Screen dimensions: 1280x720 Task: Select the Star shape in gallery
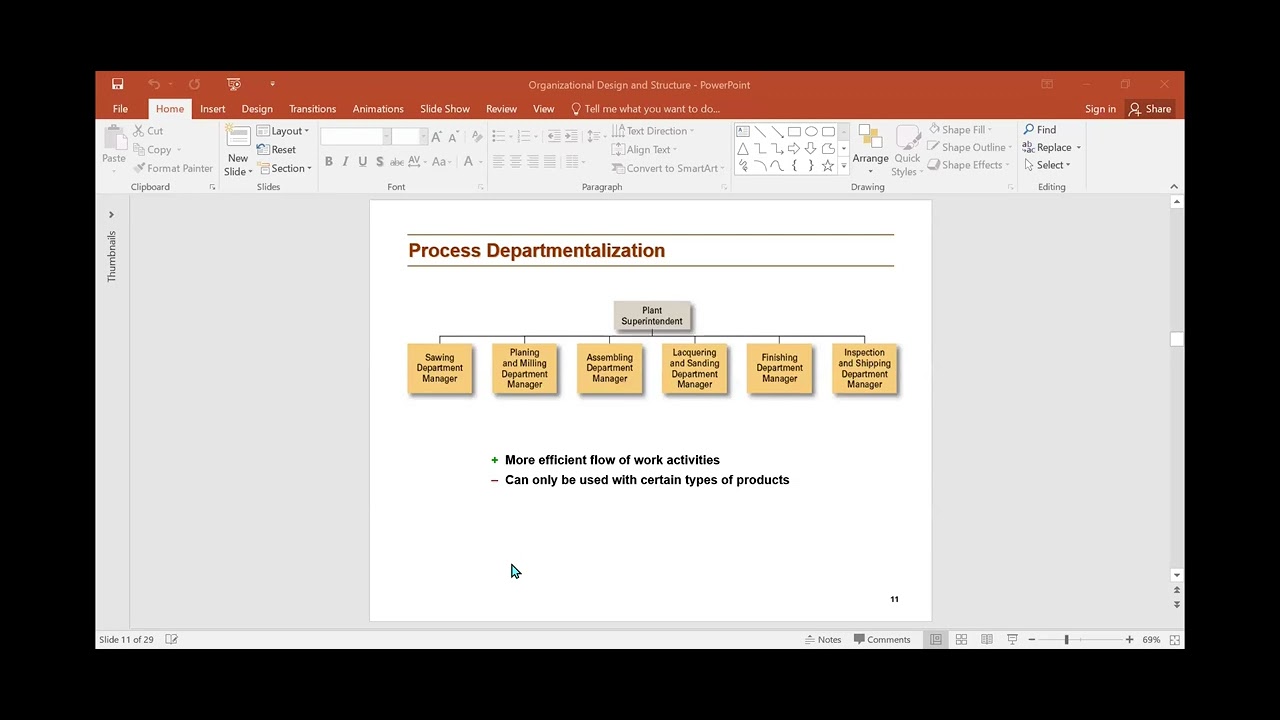click(x=828, y=166)
